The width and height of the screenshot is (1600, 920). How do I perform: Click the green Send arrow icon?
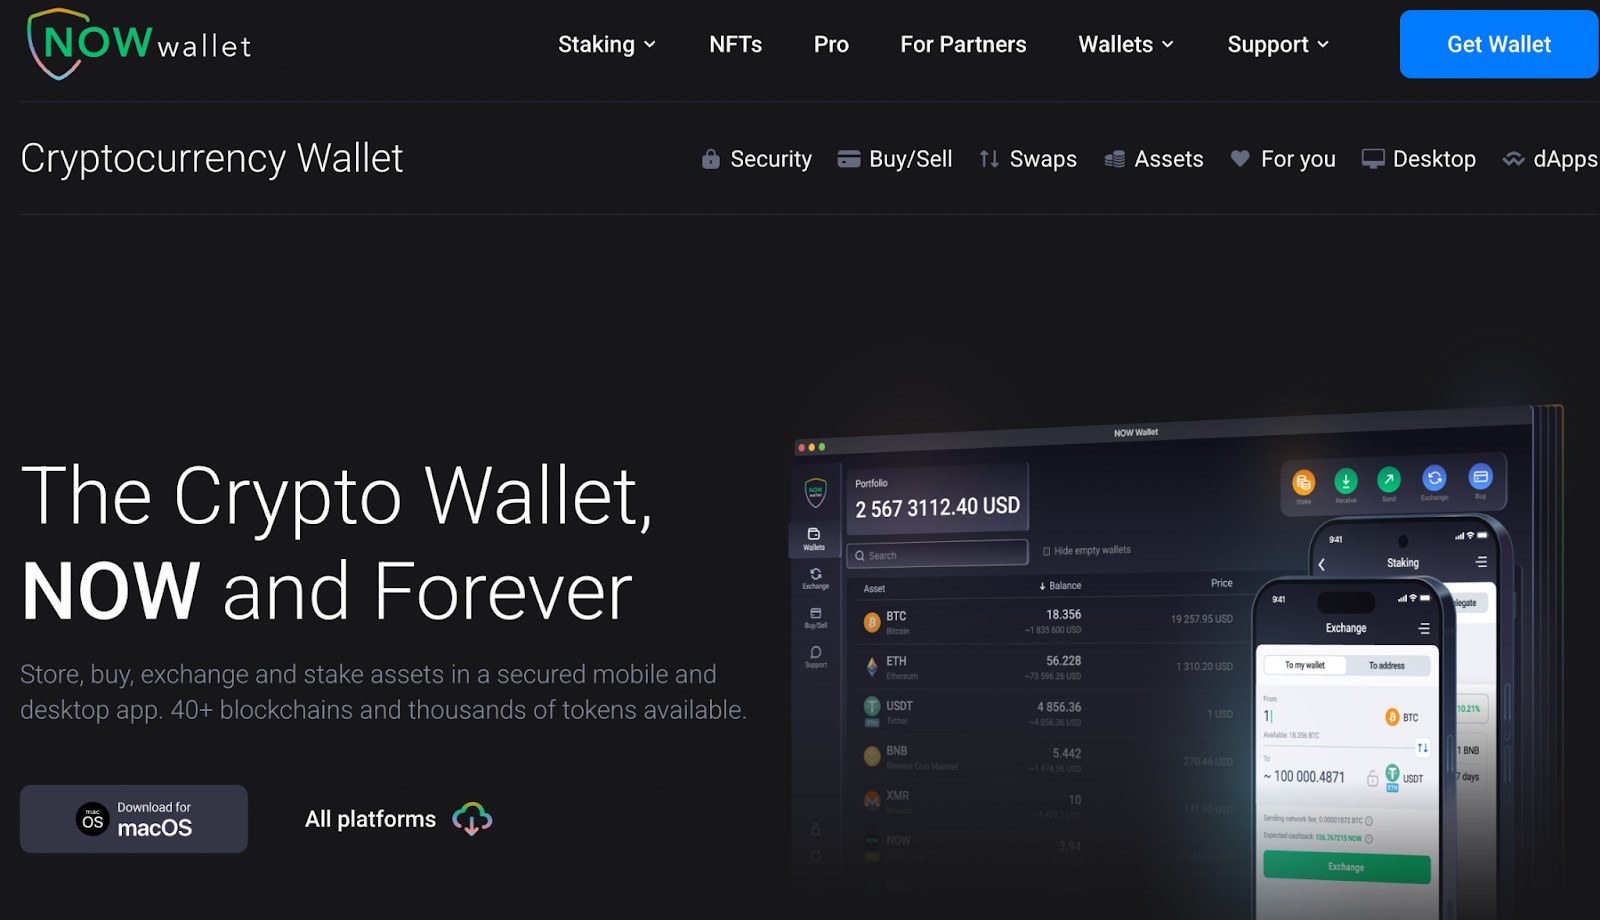pyautogui.click(x=1389, y=480)
